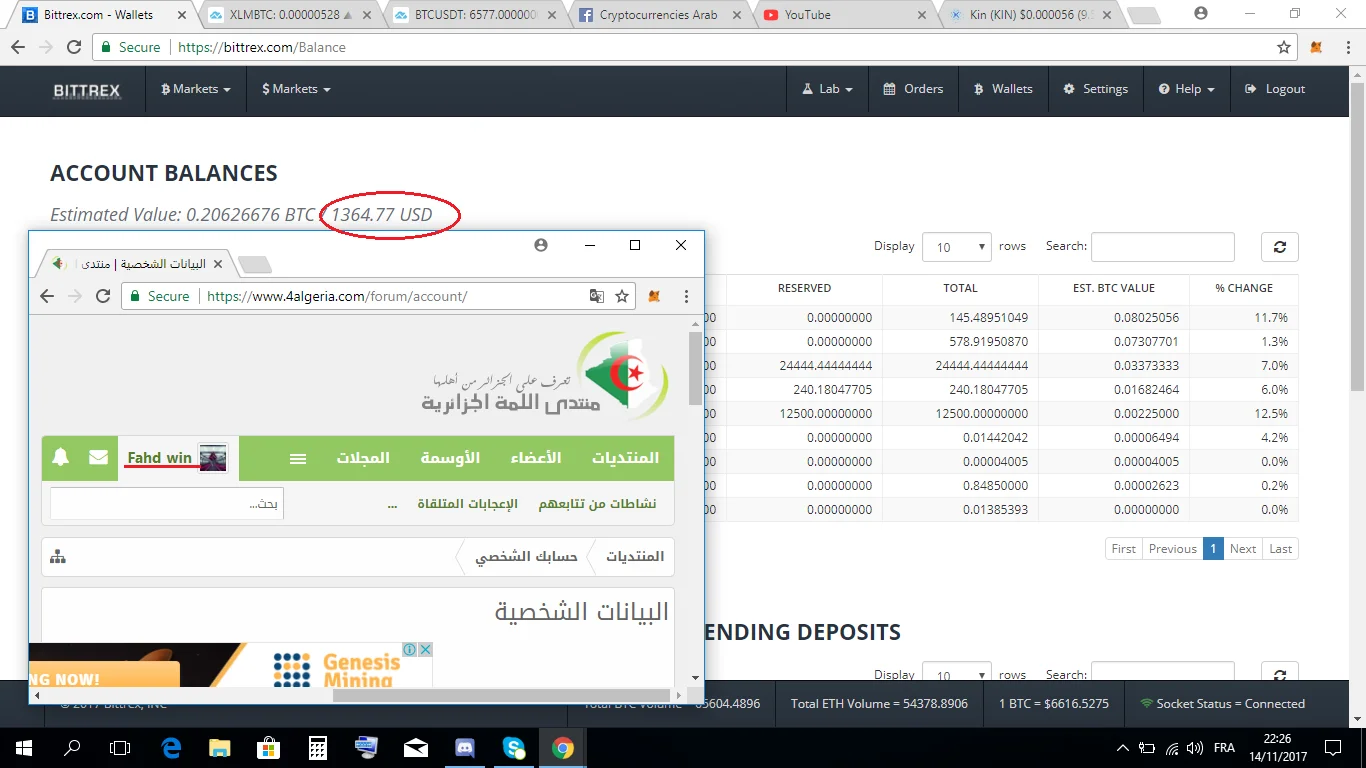Click the Fahd win username link
This screenshot has width=1366, height=768.
tap(159, 458)
